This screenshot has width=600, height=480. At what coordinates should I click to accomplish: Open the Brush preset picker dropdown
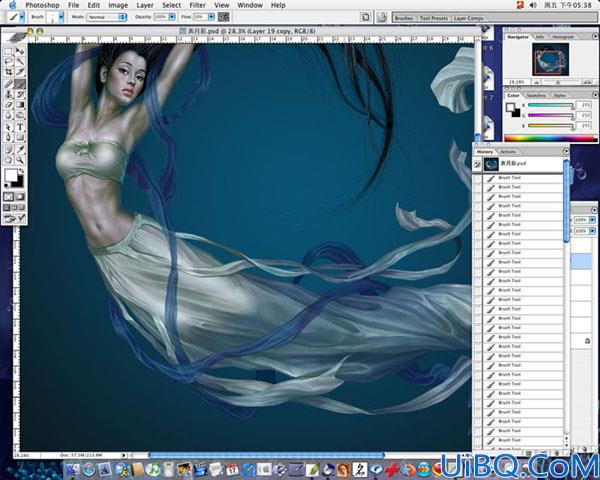pos(61,17)
